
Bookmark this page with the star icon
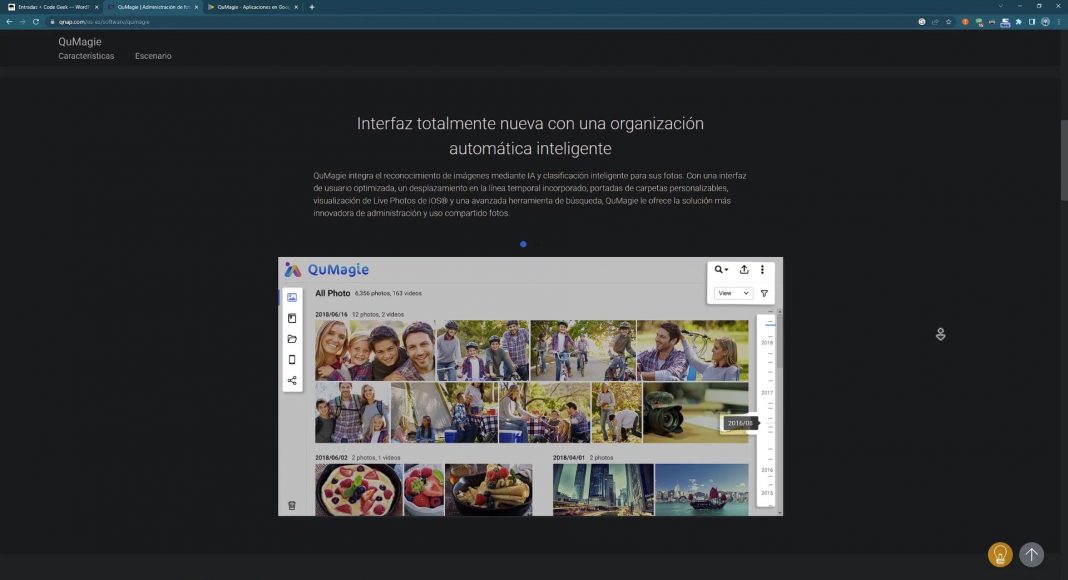[948, 21]
